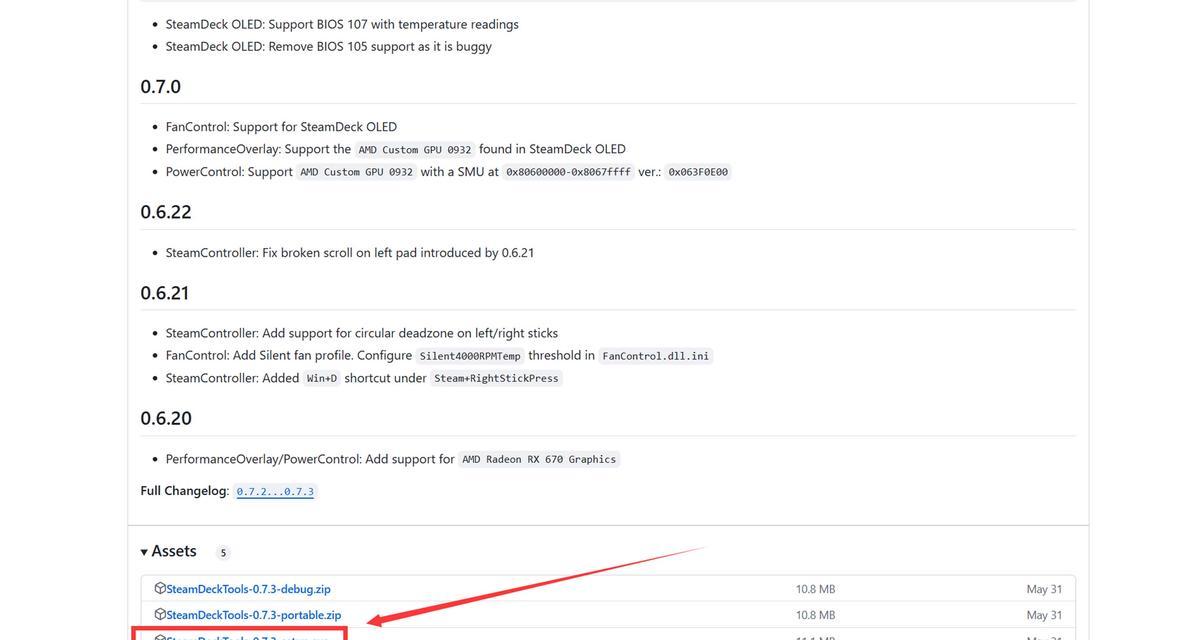1200x640 pixels.
Task: Click the 10.8 MB size of portable.zip
Action: point(816,615)
